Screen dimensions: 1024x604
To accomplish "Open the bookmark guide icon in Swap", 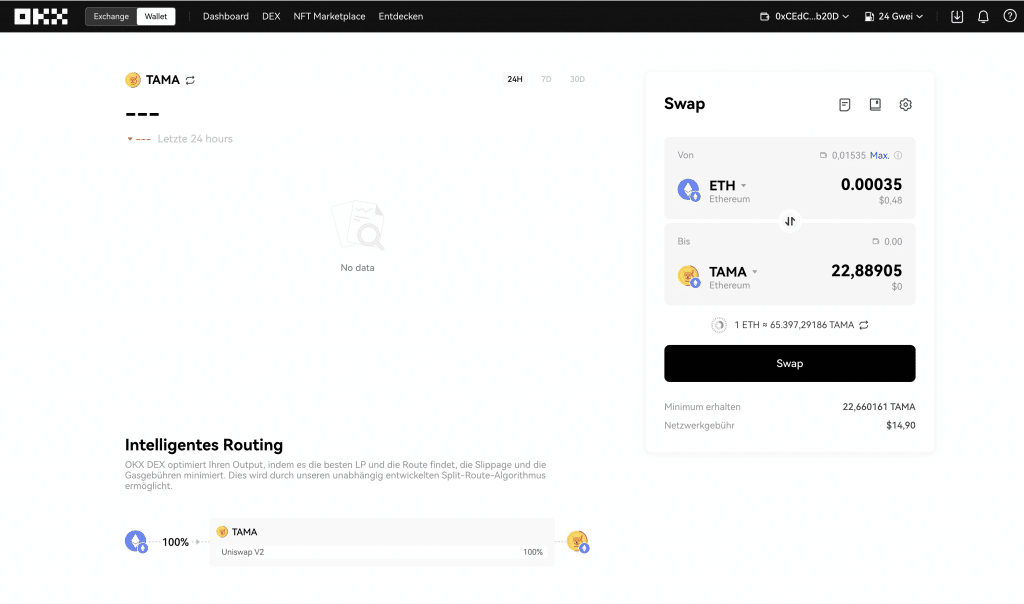I will tap(875, 104).
